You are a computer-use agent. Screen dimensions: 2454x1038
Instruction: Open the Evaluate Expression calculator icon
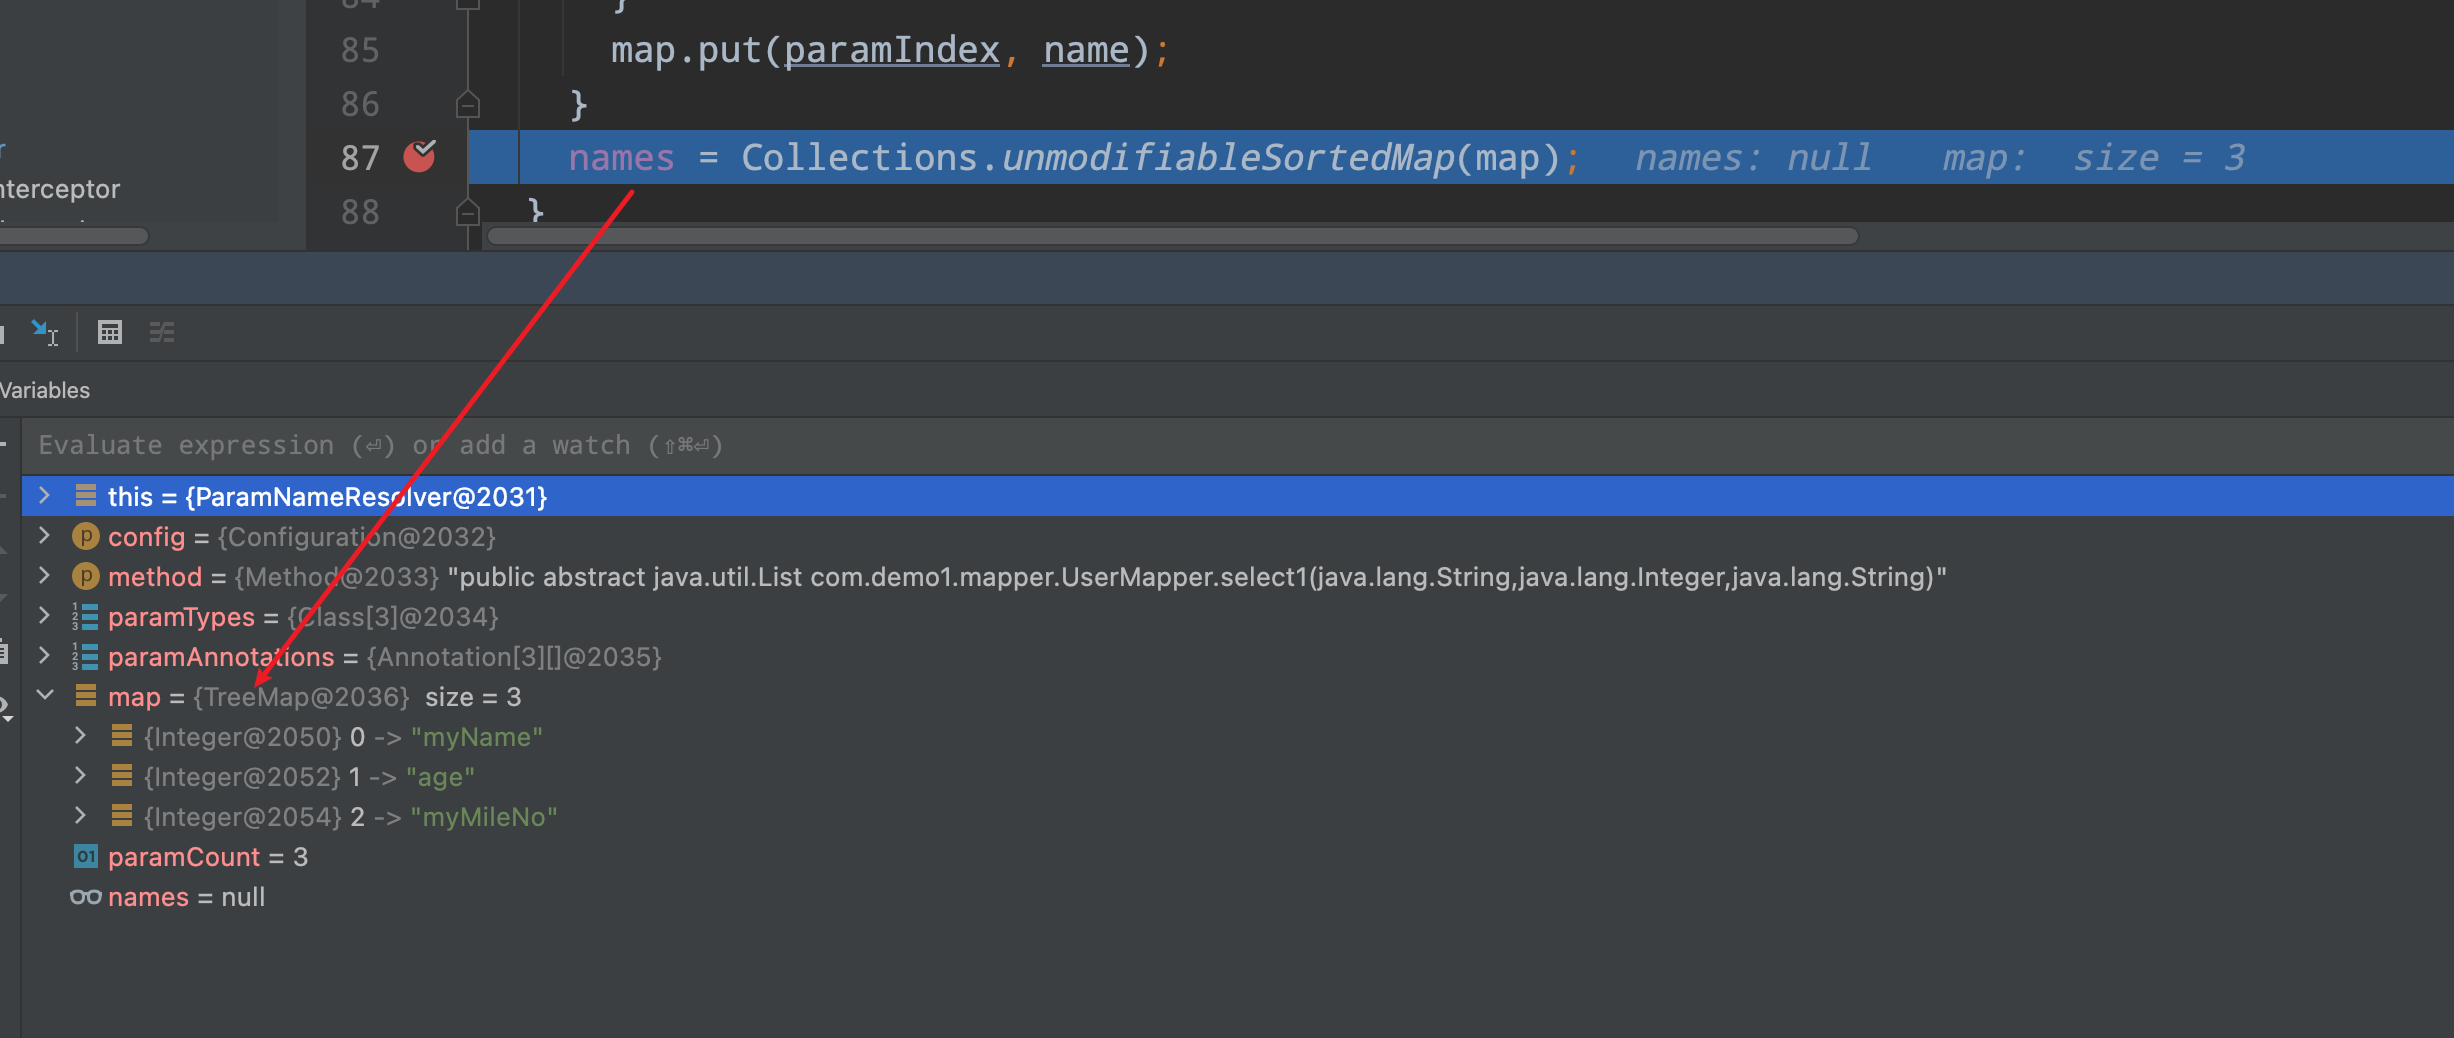pyautogui.click(x=110, y=332)
